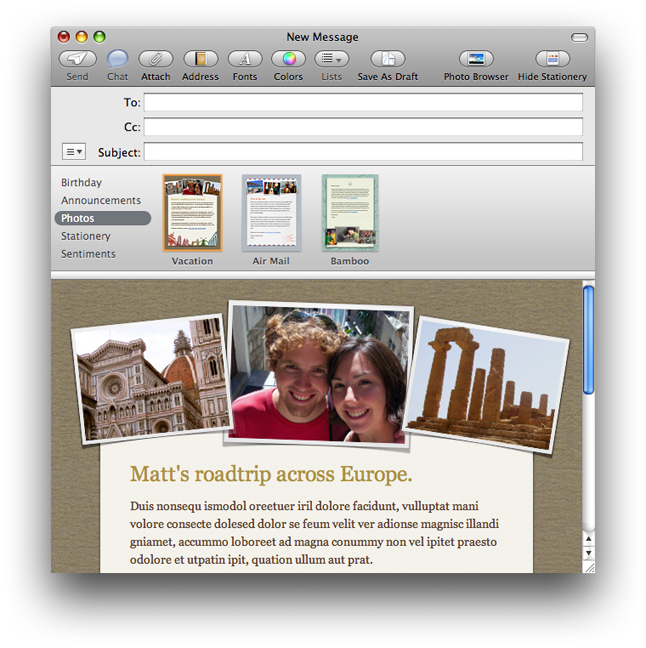This screenshot has height=648, width=646.
Task: Open the Photo Browser
Action: [x=476, y=59]
